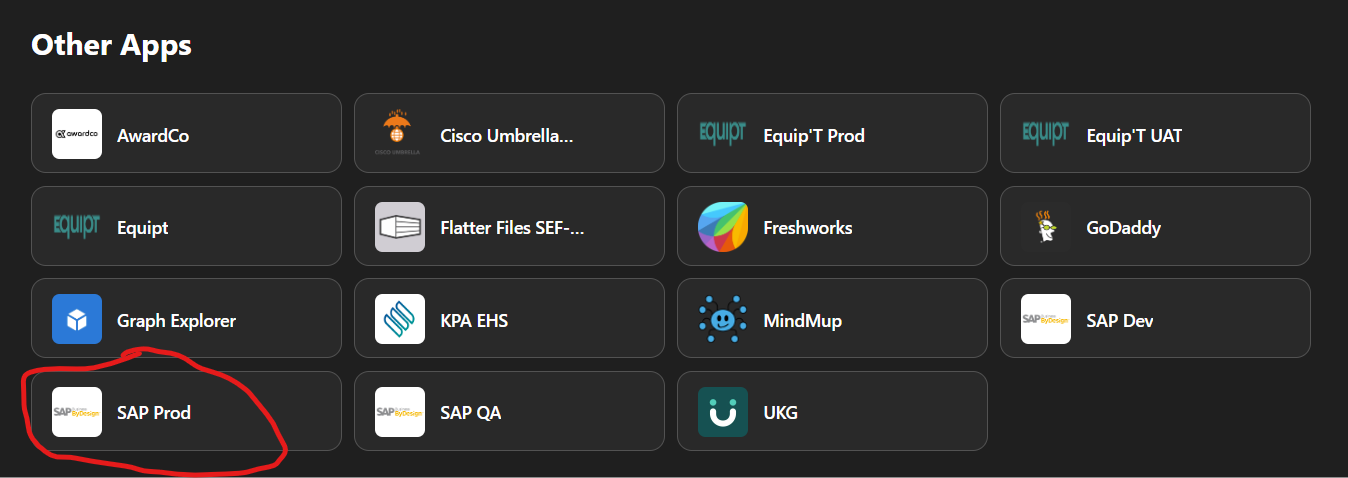Launch the app labeled AwardCo

pos(153,136)
